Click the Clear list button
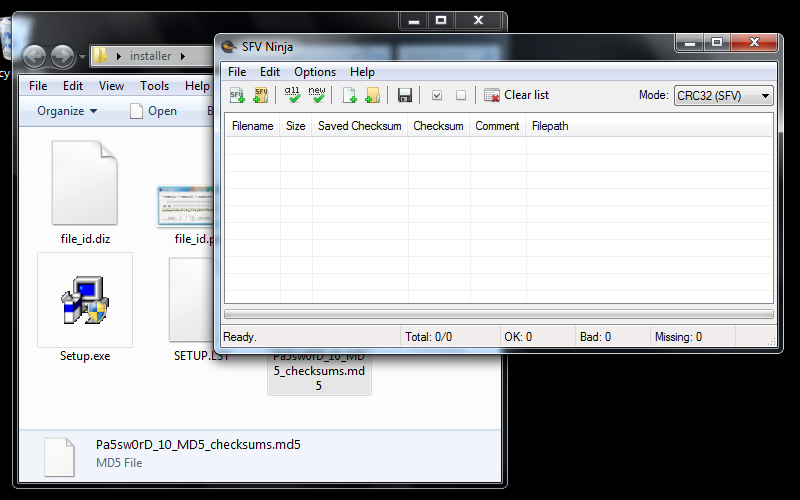 click(516, 95)
